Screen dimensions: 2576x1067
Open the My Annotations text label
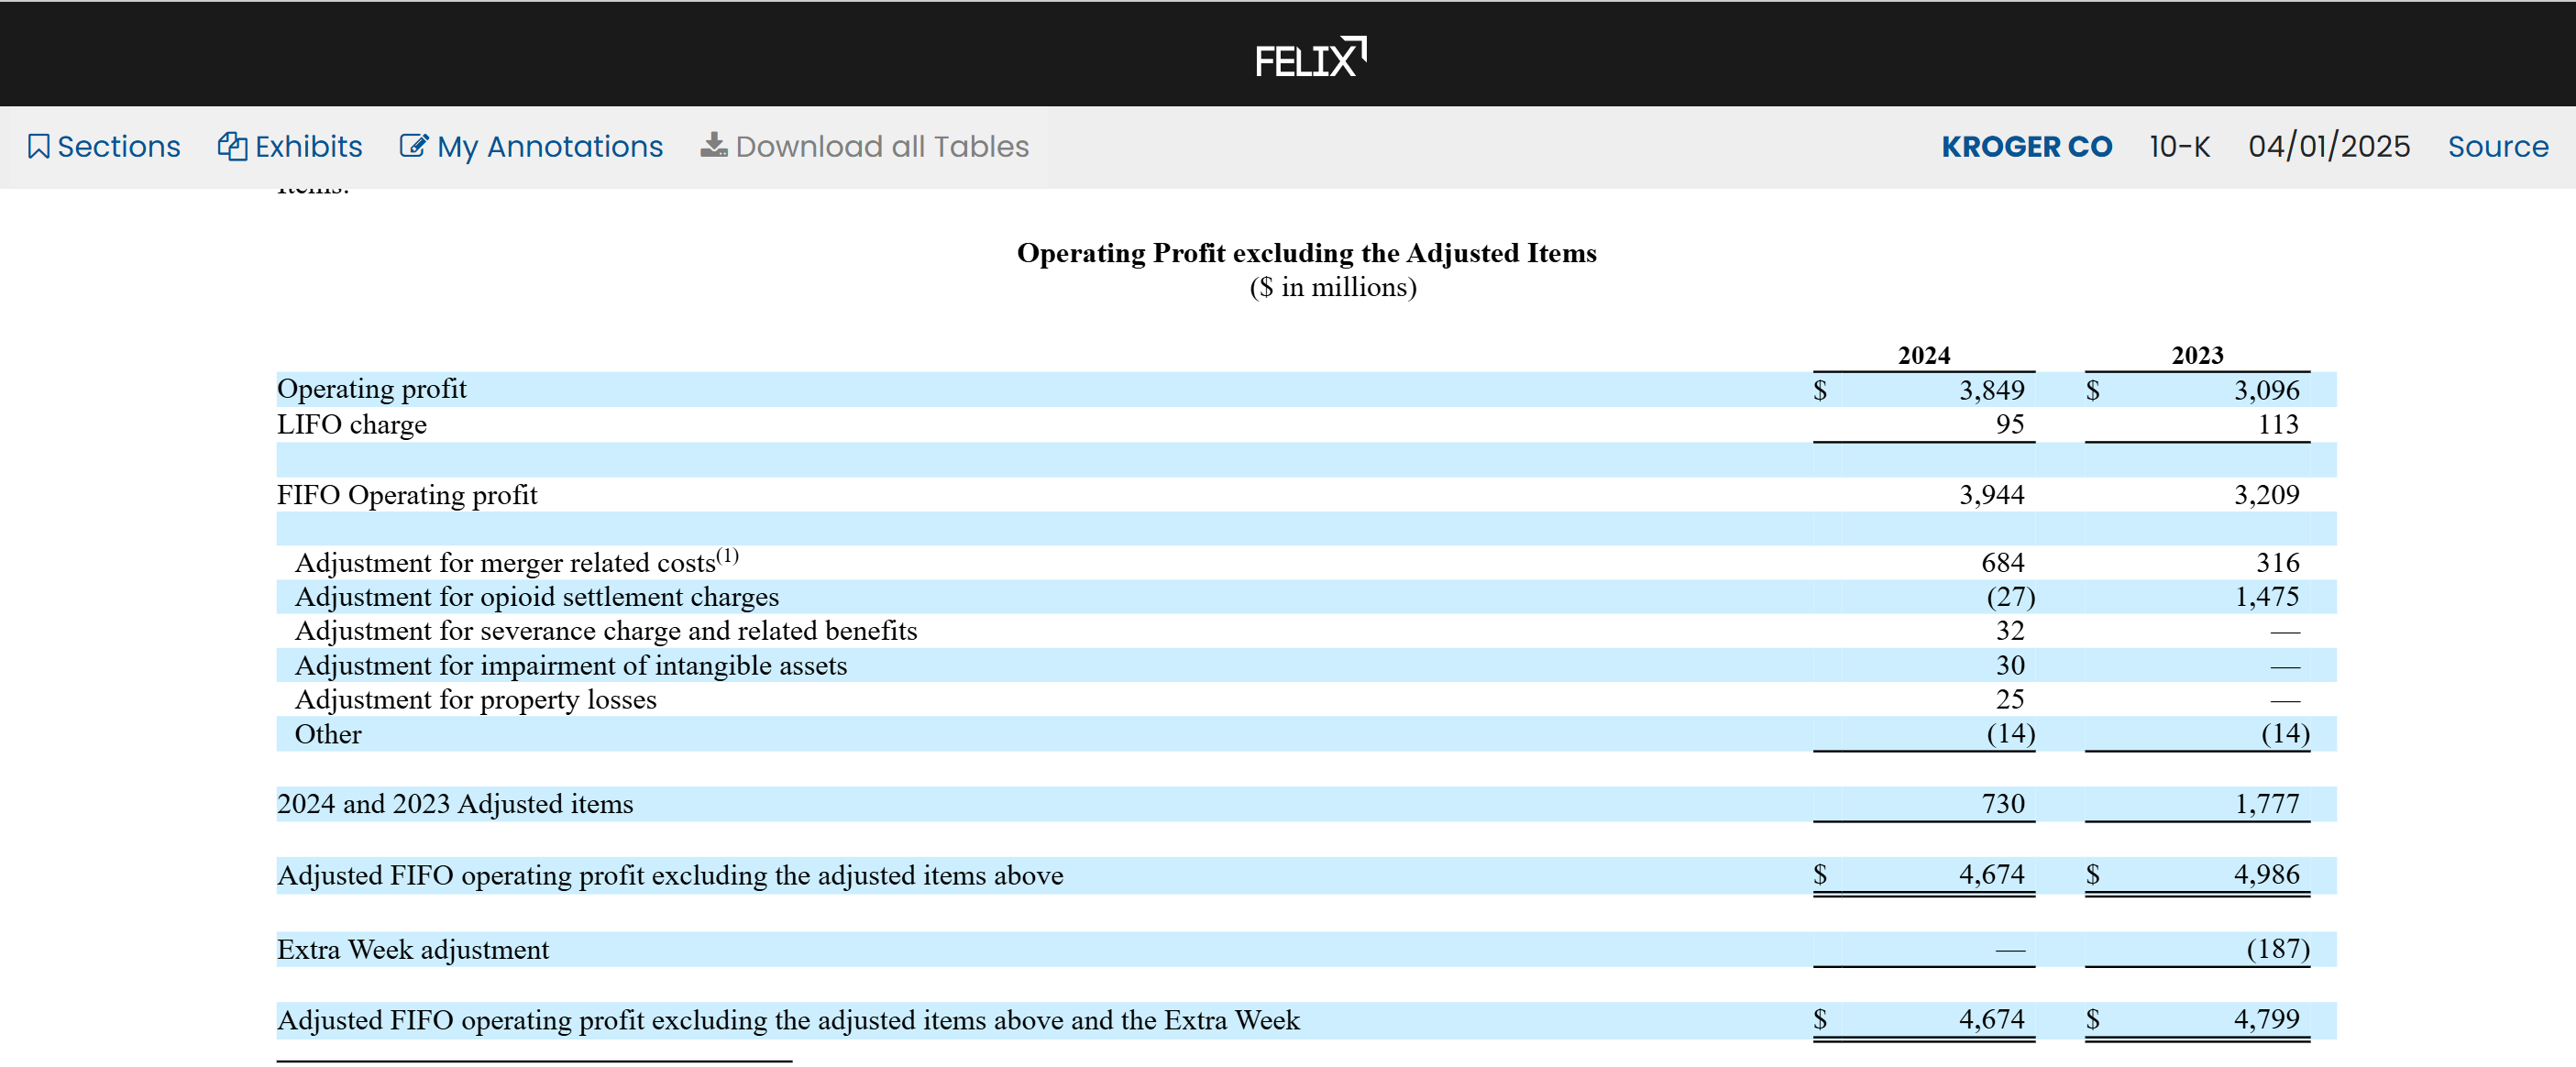(550, 147)
